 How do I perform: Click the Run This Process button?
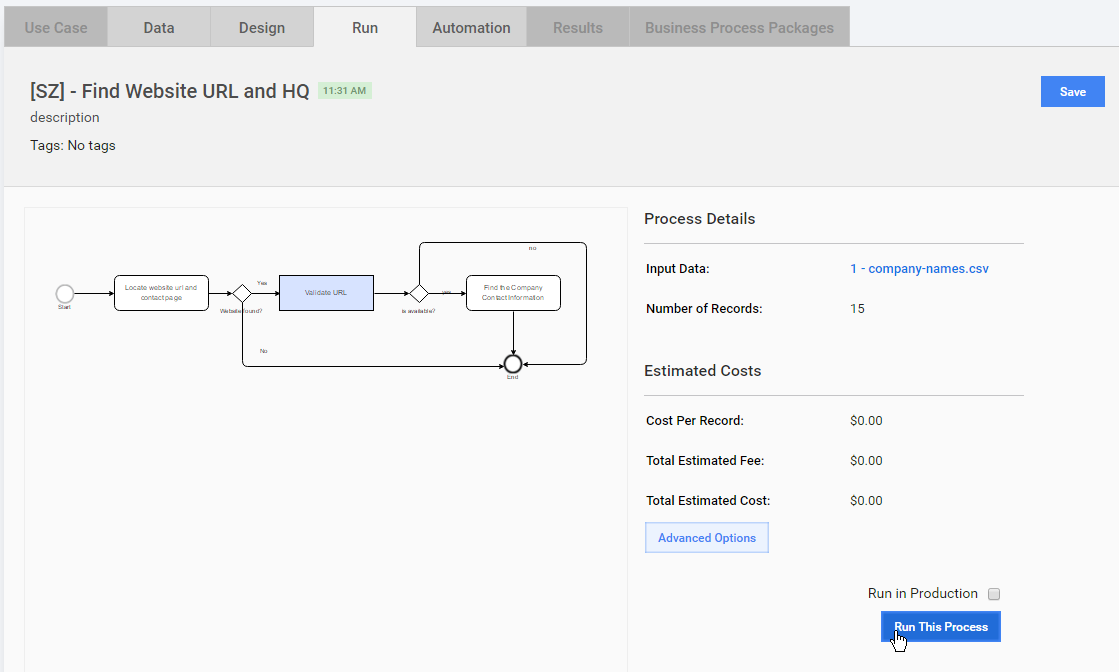[x=941, y=626]
